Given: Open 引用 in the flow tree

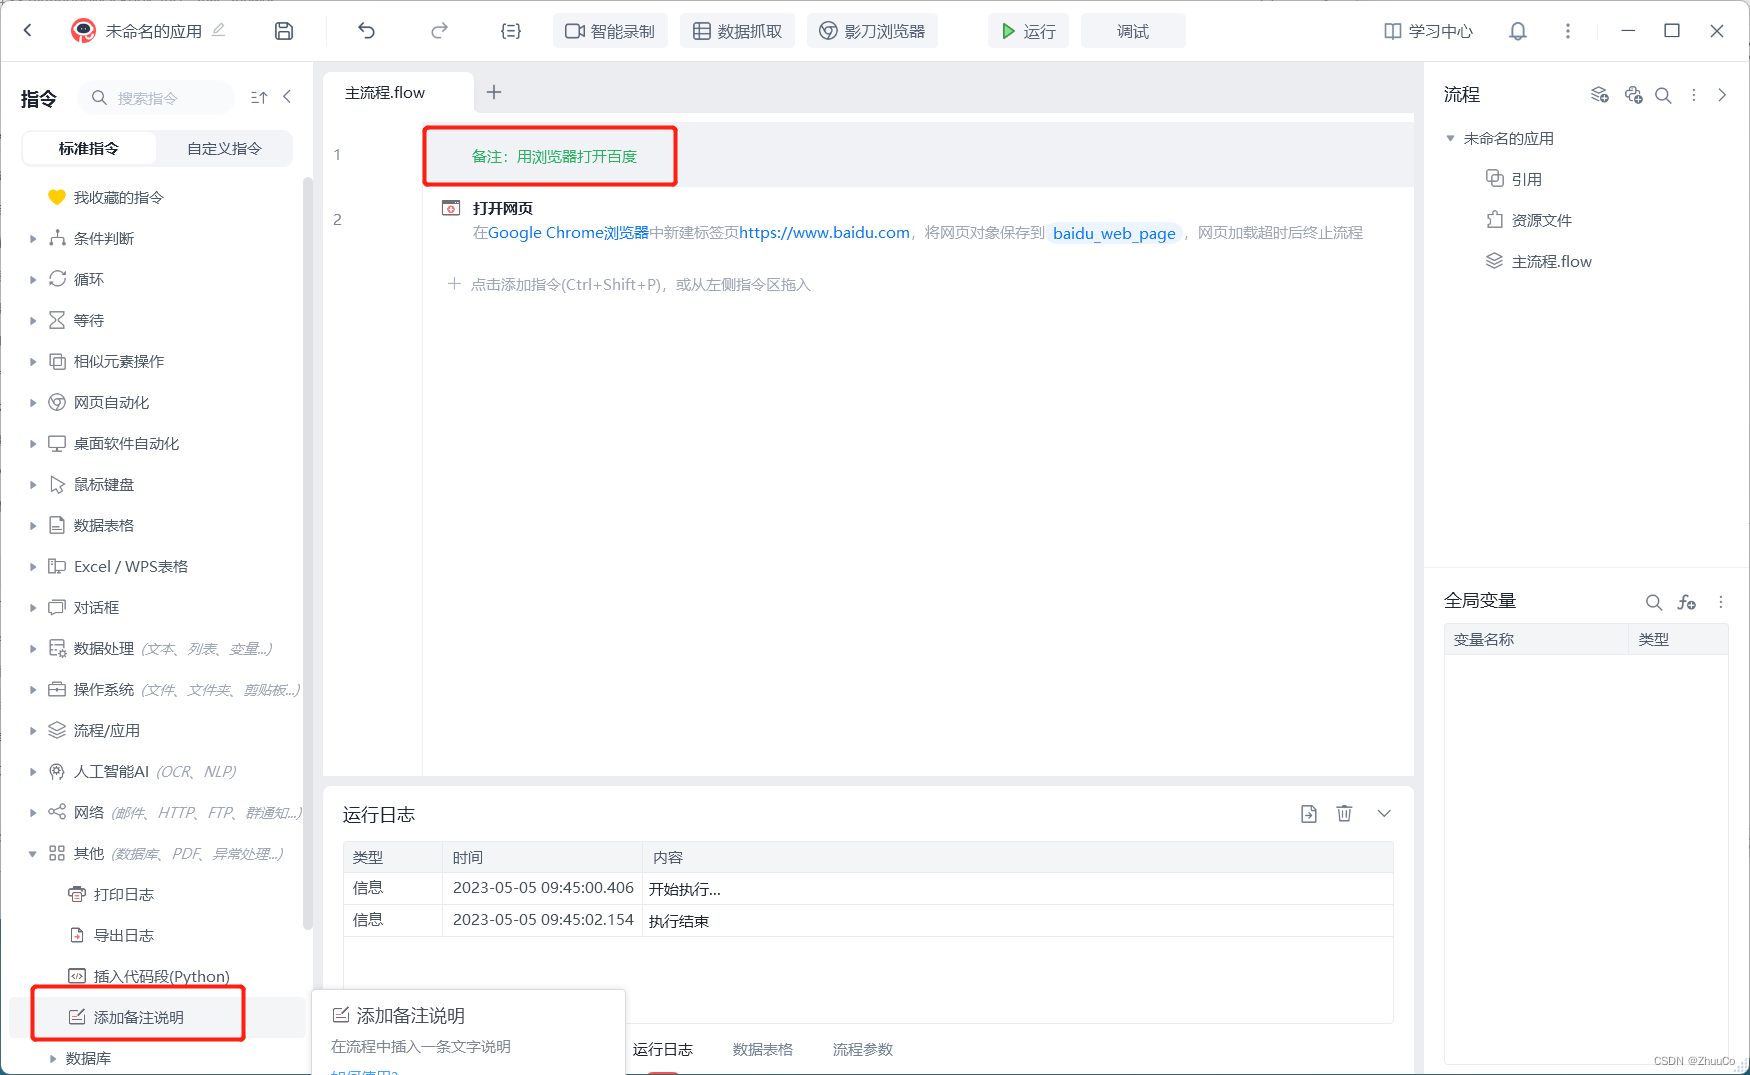Looking at the screenshot, I should point(1514,179).
